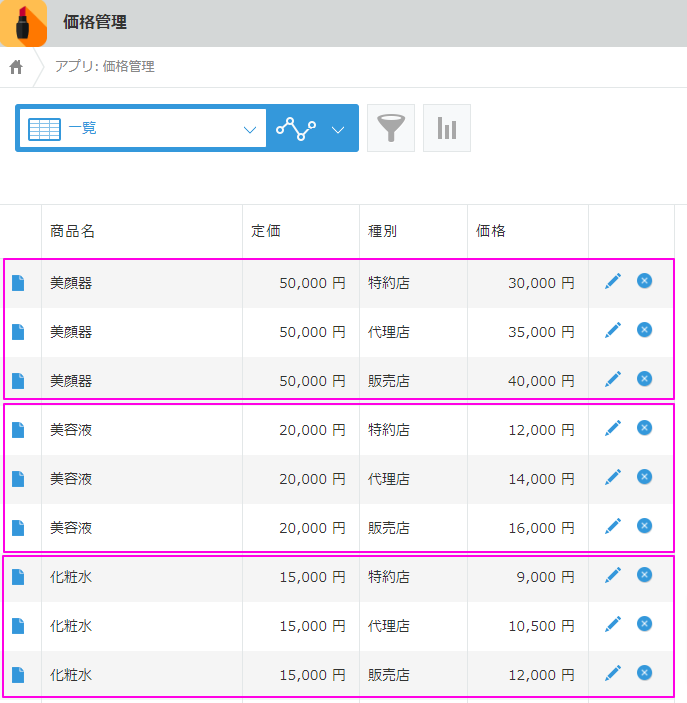Click 販売店 type in the 40,000 円 row

pyautogui.click(x=388, y=381)
